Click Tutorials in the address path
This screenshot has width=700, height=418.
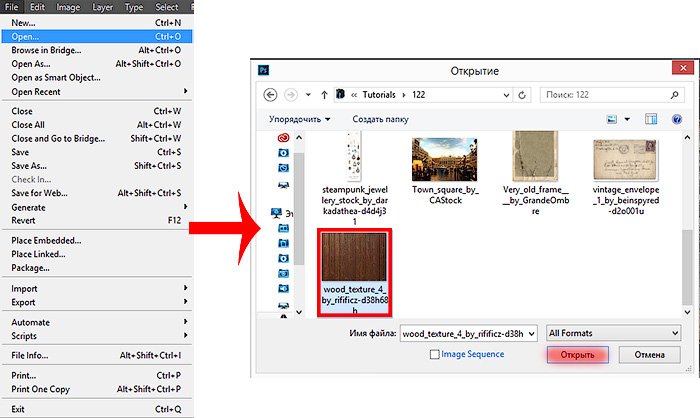point(379,95)
